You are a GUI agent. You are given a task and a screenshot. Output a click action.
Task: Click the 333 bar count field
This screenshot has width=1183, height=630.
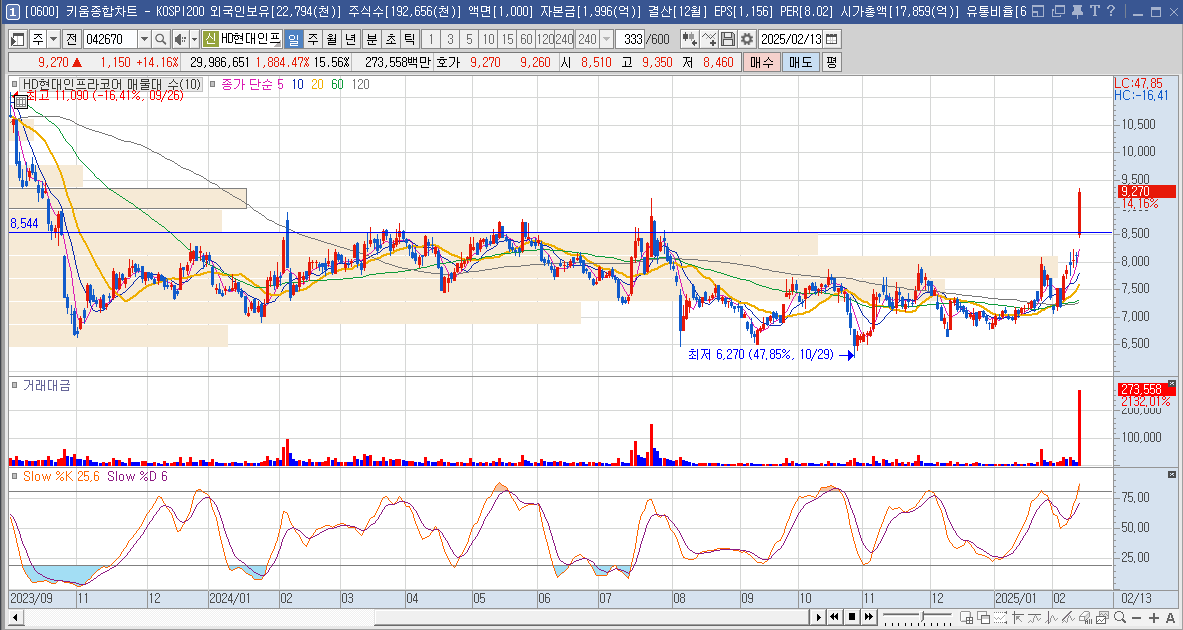click(629, 39)
